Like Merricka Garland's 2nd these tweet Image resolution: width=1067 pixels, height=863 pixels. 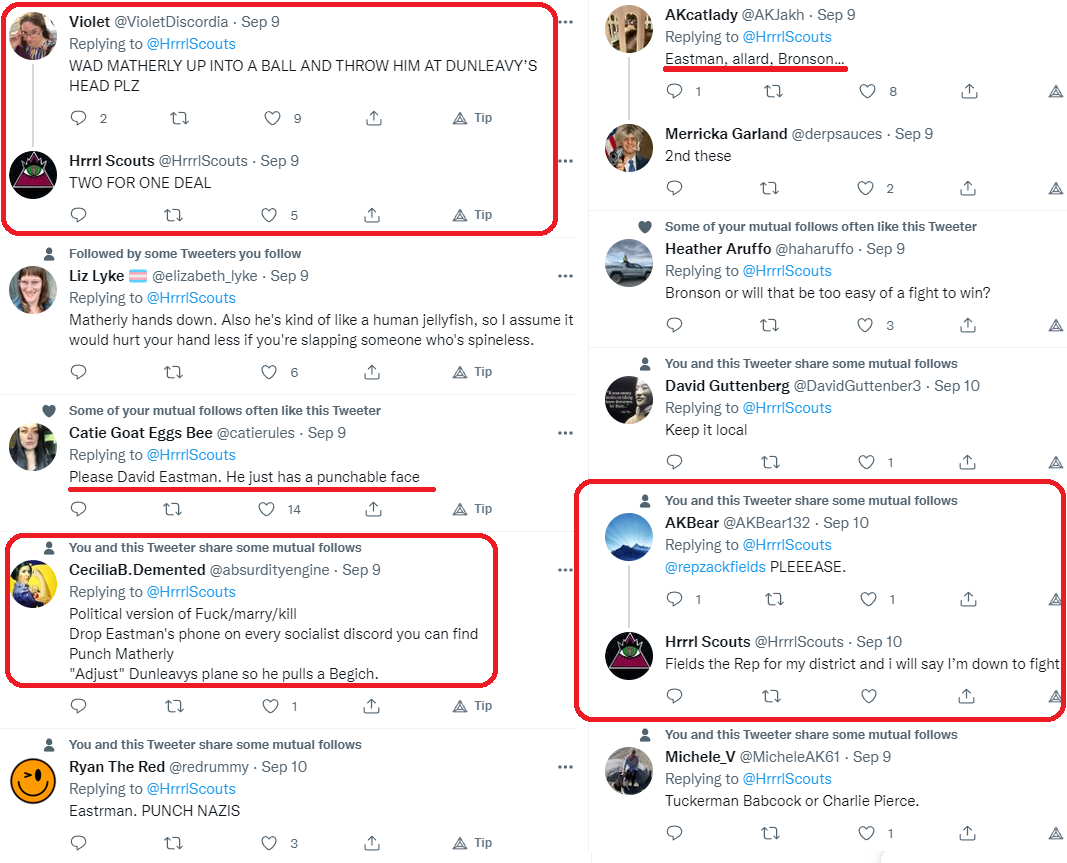tap(865, 189)
